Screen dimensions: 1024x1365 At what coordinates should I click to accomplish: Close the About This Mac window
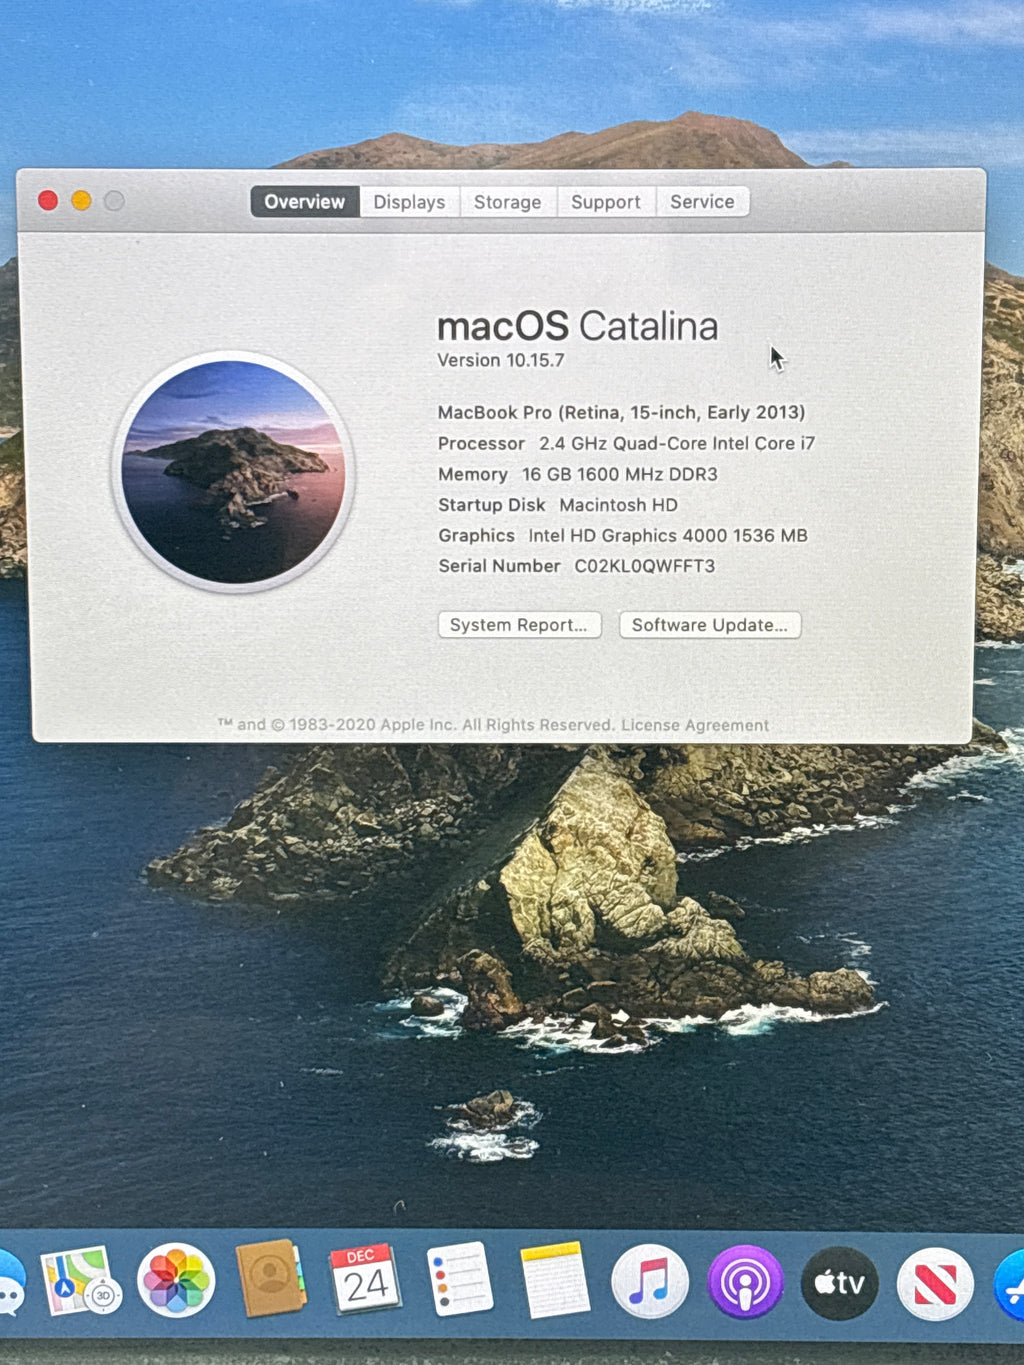[48, 200]
